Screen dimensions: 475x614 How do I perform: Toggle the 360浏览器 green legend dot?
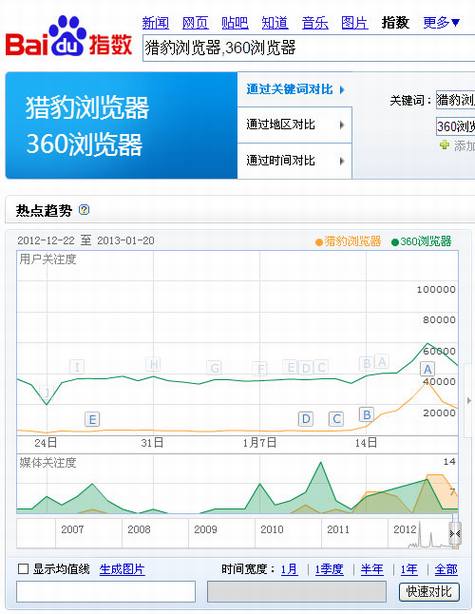pos(395,242)
